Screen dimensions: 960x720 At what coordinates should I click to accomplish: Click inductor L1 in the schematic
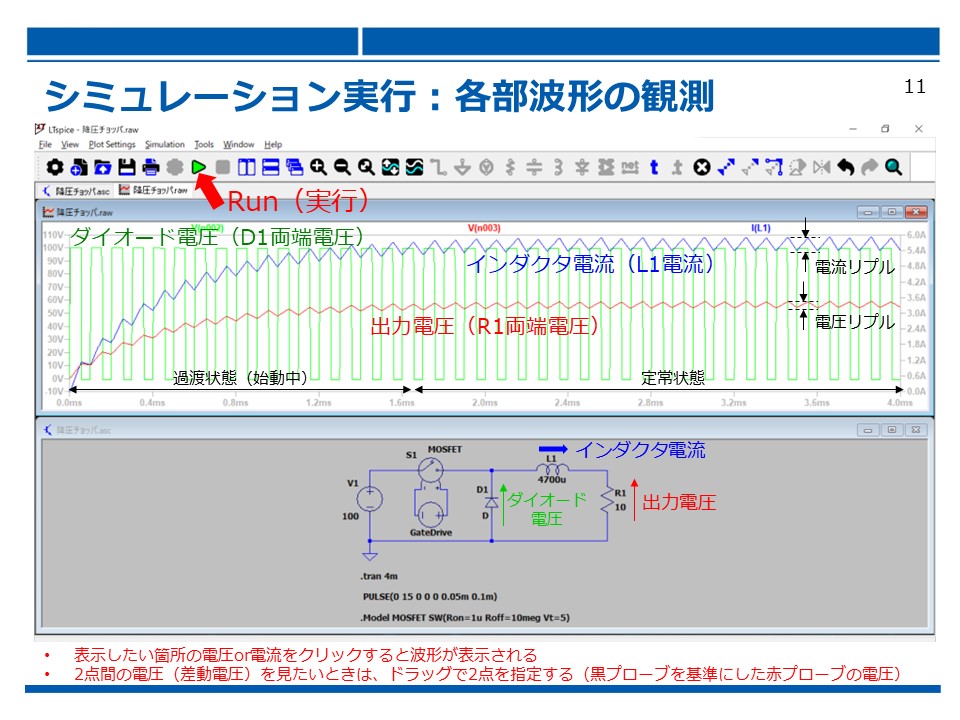click(552, 470)
